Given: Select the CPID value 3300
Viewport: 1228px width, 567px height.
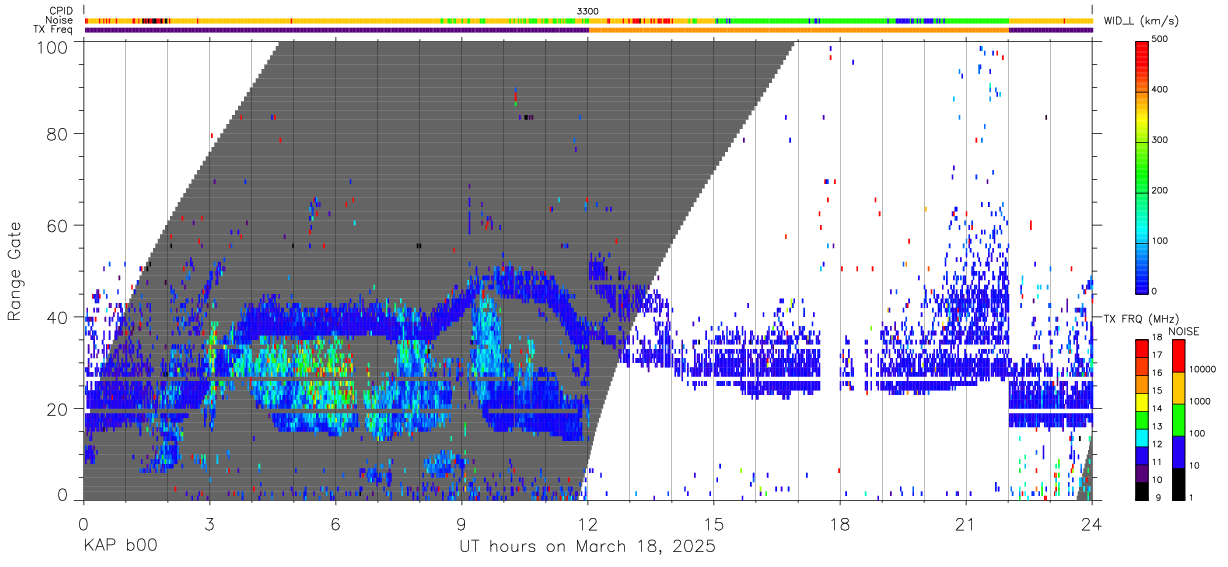Looking at the screenshot, I should coord(588,11).
